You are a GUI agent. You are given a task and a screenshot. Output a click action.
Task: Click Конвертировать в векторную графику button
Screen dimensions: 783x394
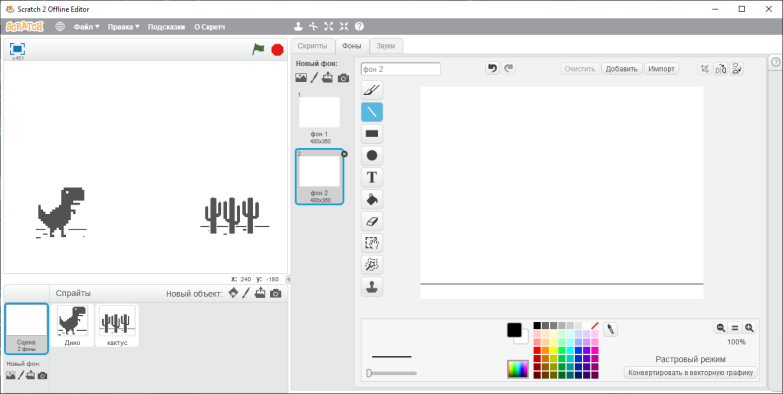click(x=691, y=373)
